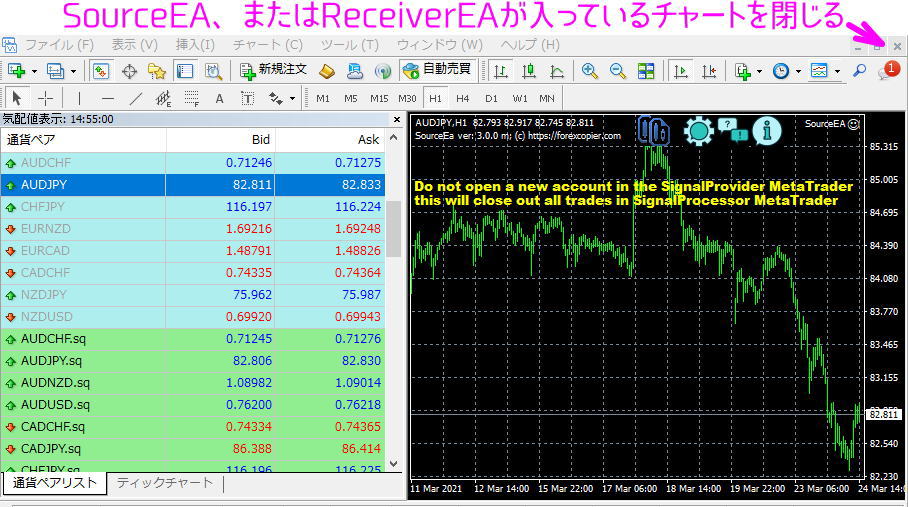The height and width of the screenshot is (507, 908).
Task: Switch to the M15 timeframe
Action: pos(379,98)
